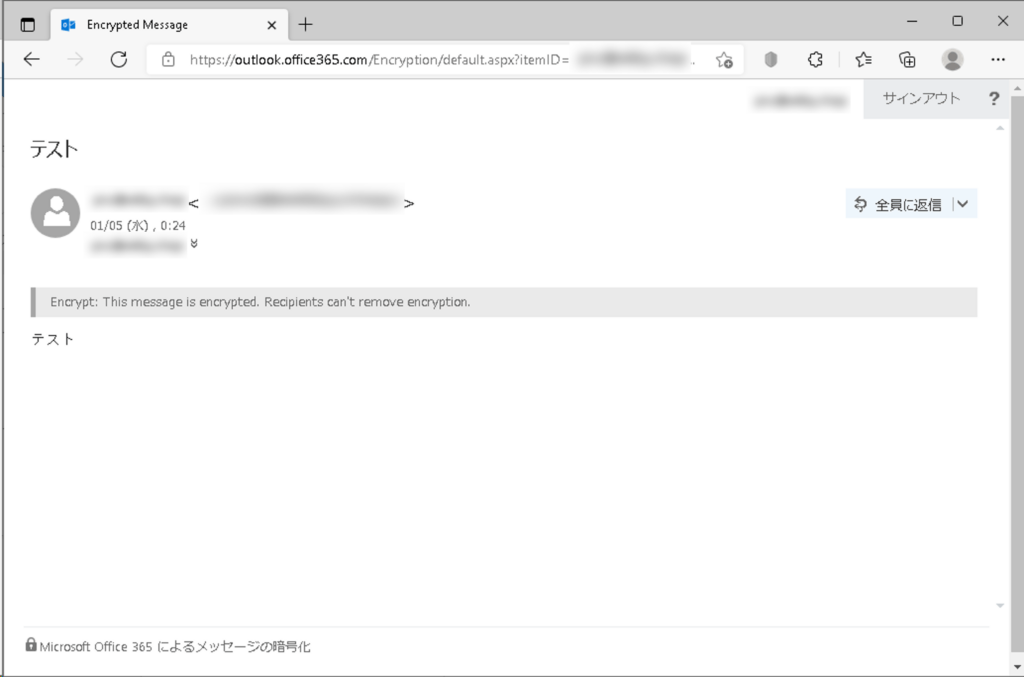
Task: Click the page vertical scrollbar
Action: (x=1017, y=377)
